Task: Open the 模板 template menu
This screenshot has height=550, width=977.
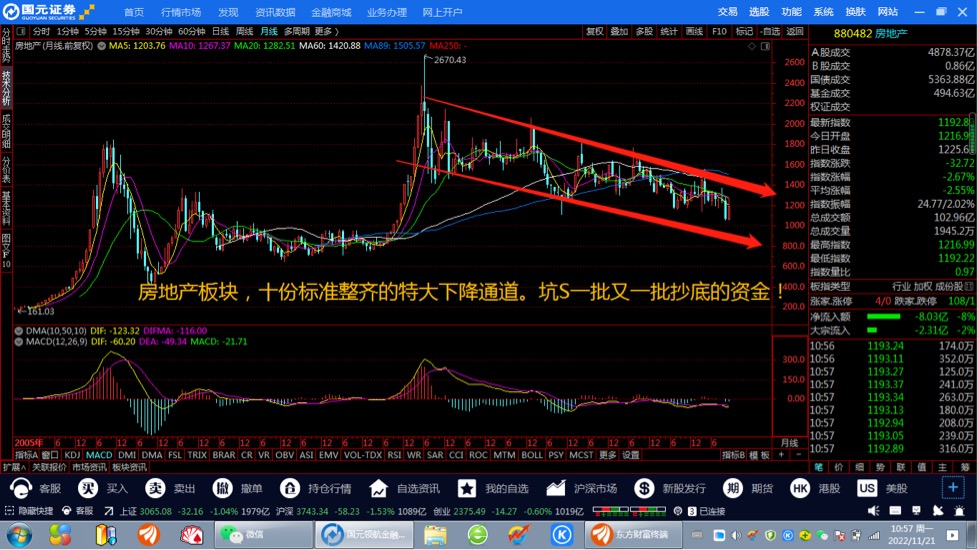Action: point(759,455)
